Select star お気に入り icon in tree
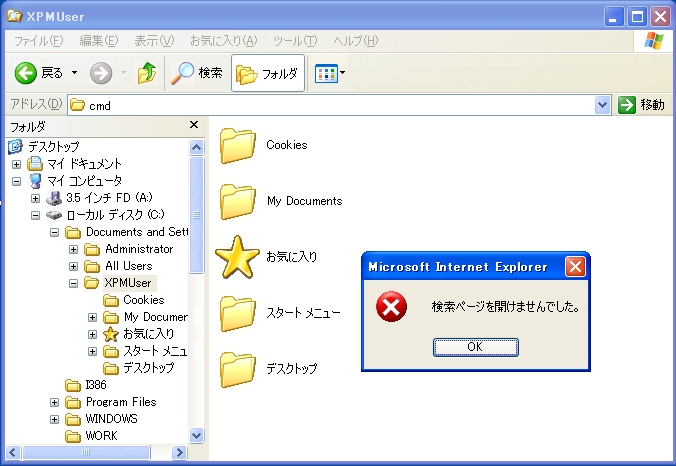The height and width of the screenshot is (466, 676). [111, 334]
